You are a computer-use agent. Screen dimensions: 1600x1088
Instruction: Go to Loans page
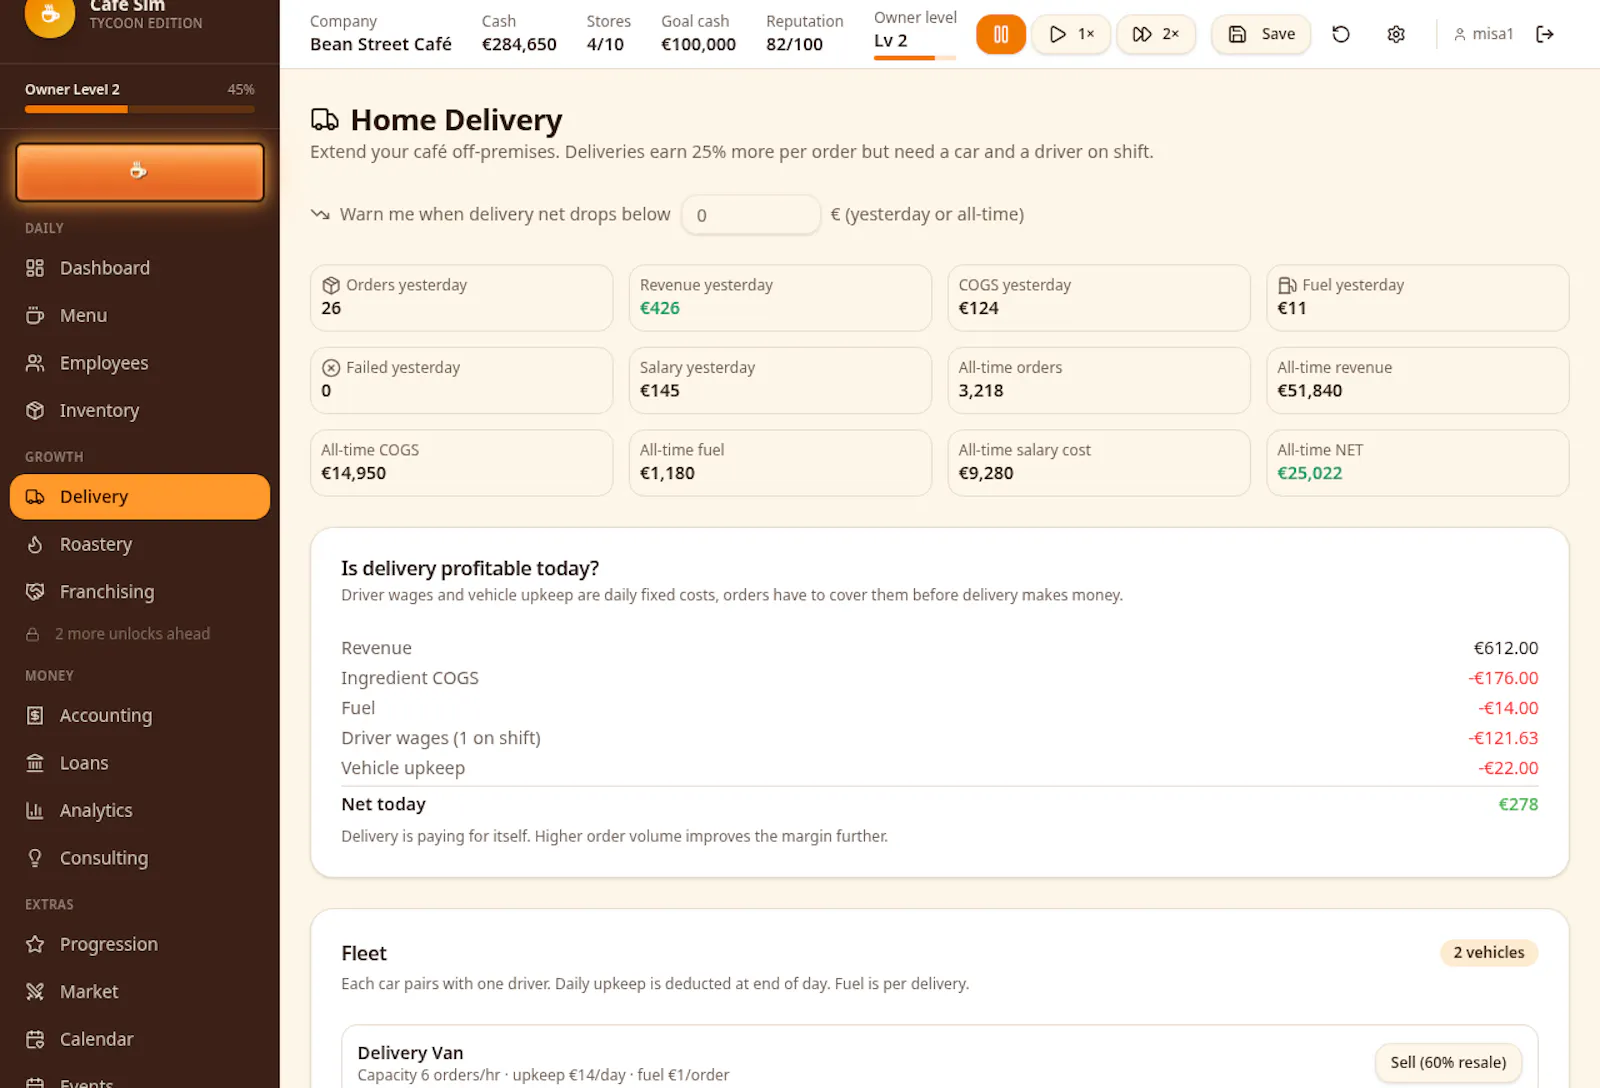tap(140, 763)
